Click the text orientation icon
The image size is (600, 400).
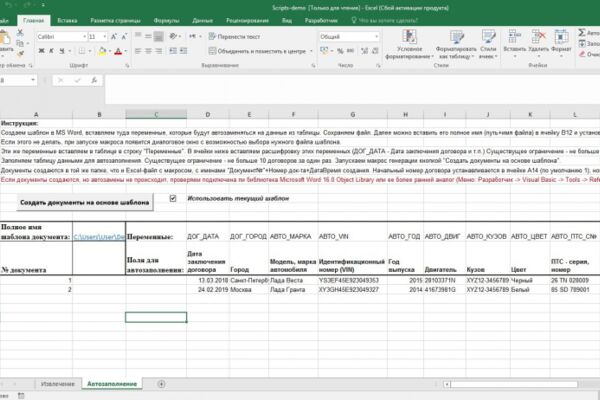pyautogui.click(x=173, y=36)
